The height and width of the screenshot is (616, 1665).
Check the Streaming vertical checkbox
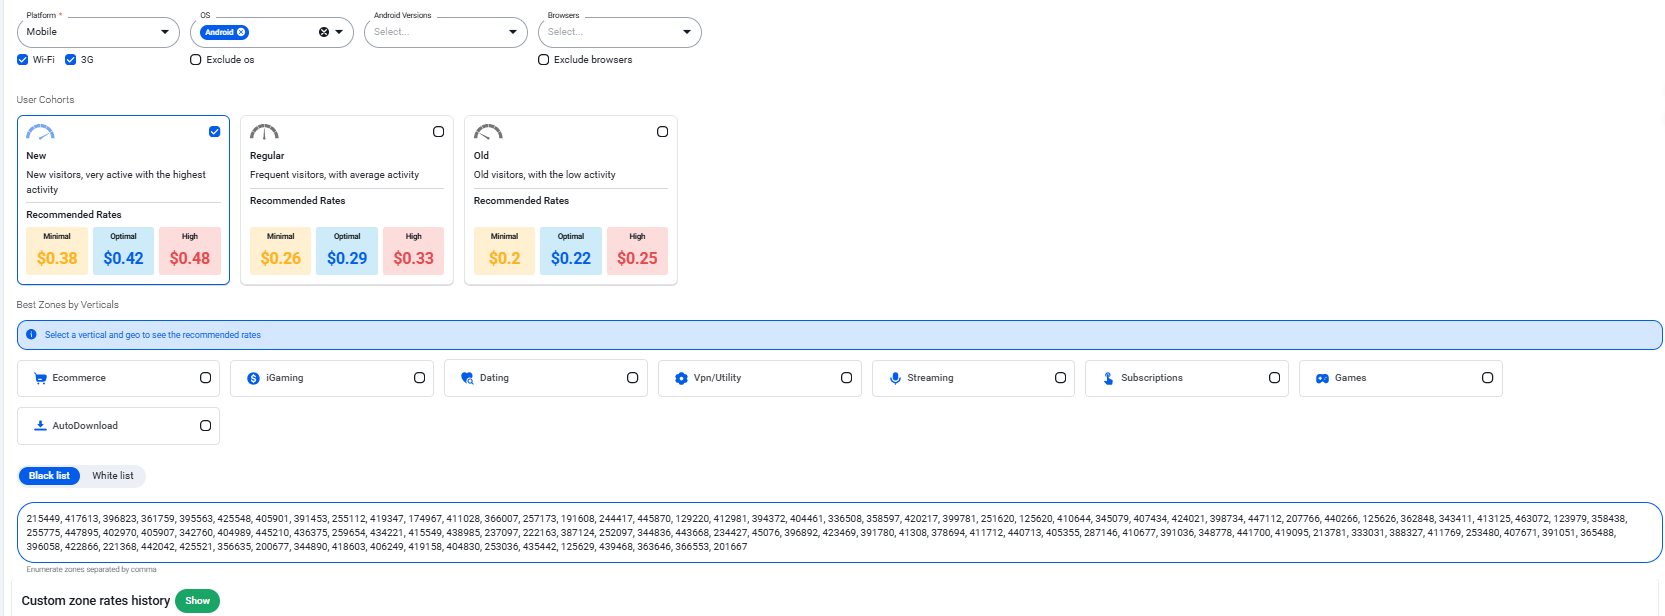click(x=1060, y=378)
